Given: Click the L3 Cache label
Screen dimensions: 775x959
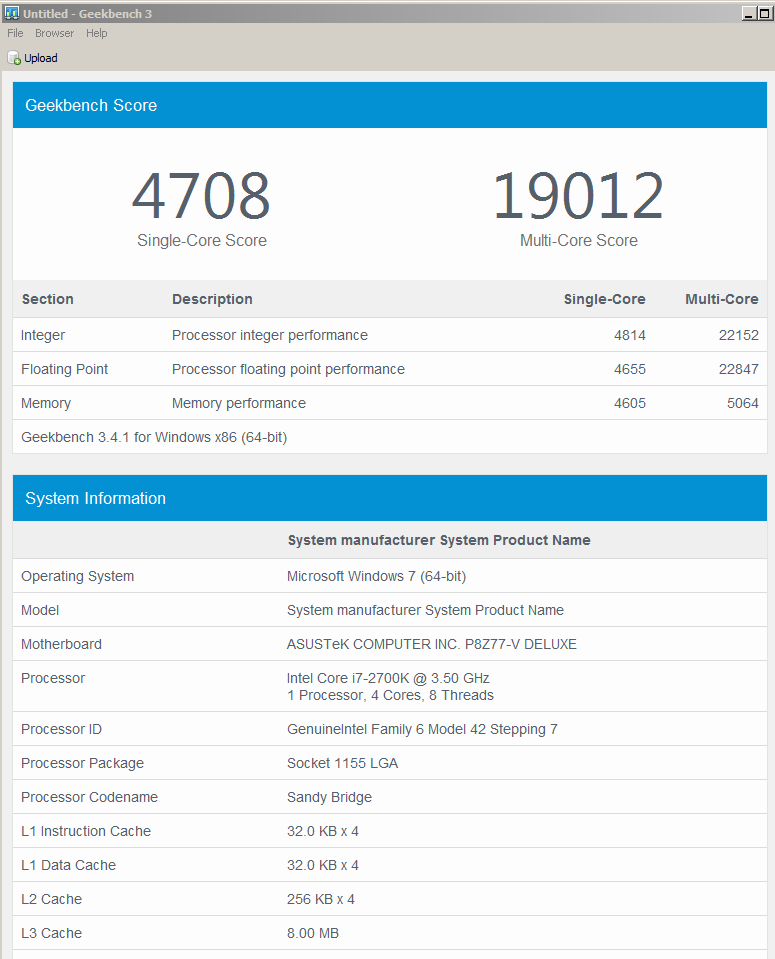Looking at the screenshot, I should (51, 933).
